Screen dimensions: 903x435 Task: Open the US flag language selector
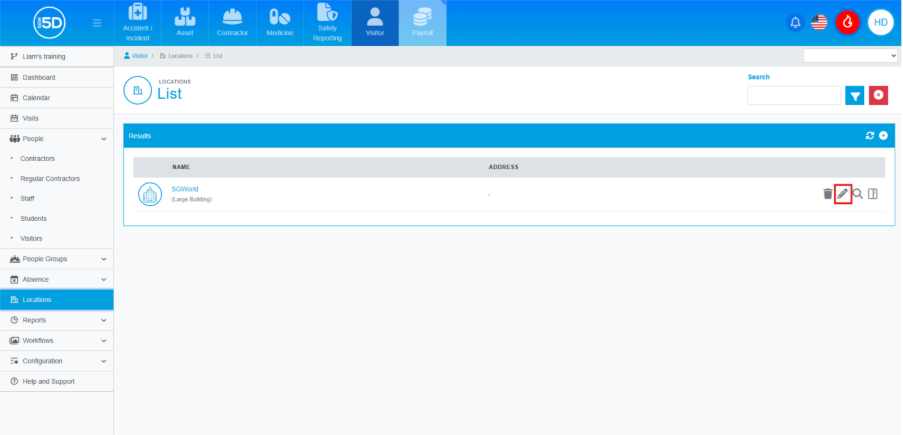click(x=819, y=22)
